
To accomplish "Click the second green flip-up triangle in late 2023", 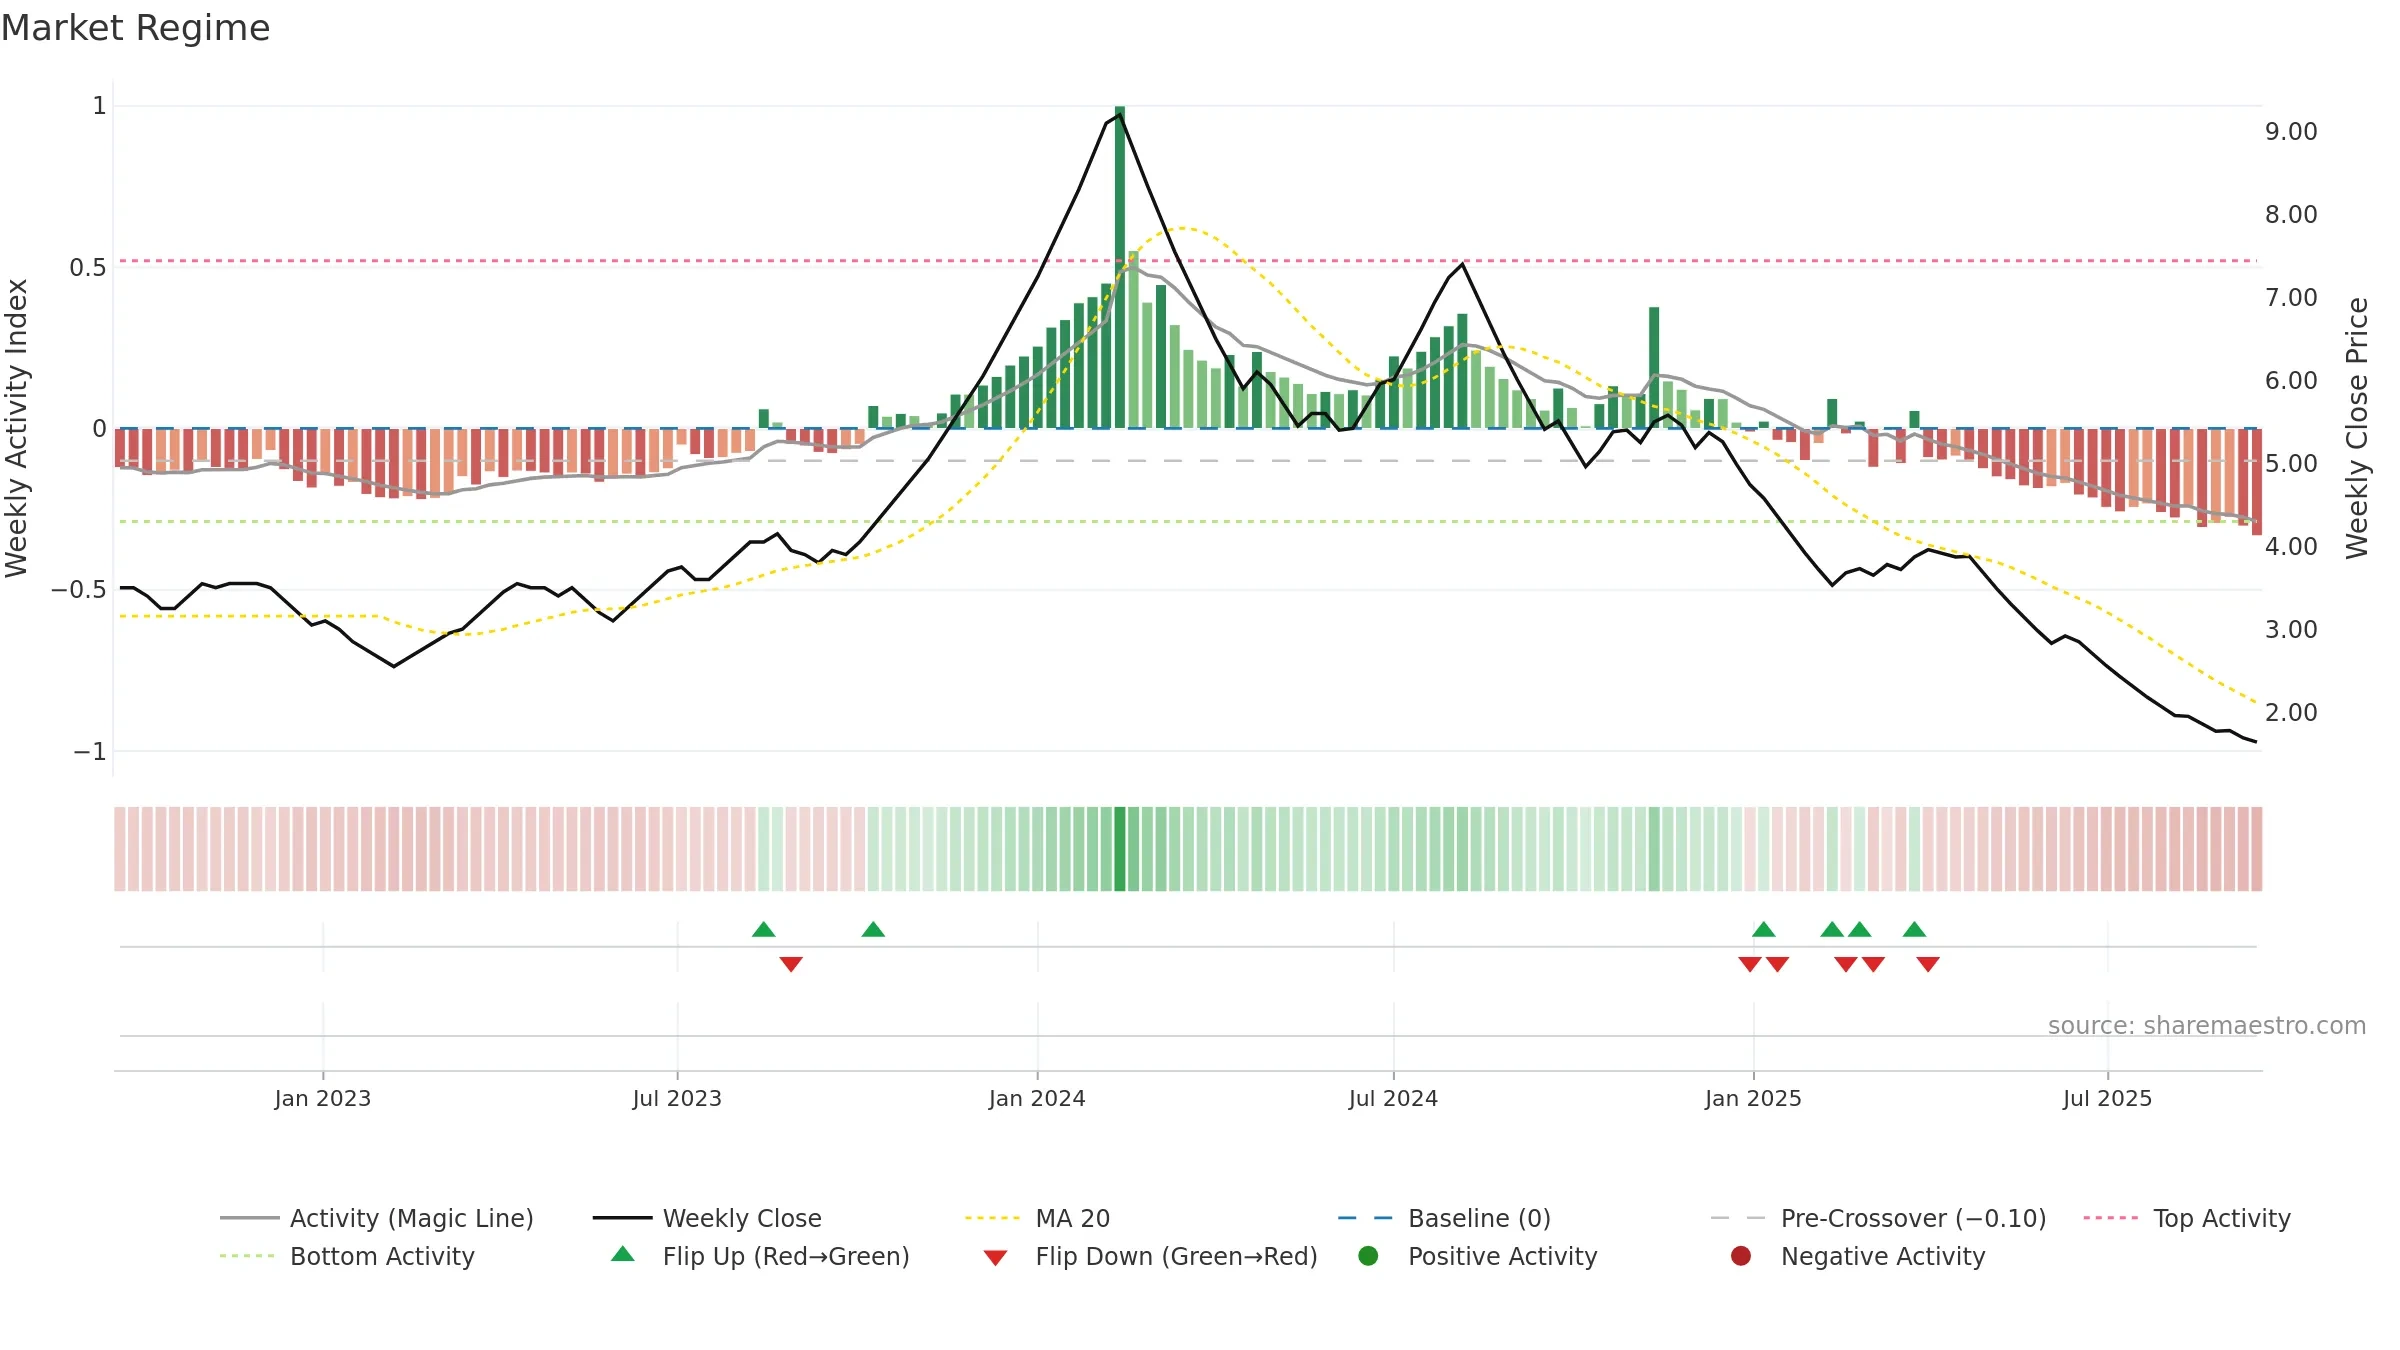I will tap(873, 929).
